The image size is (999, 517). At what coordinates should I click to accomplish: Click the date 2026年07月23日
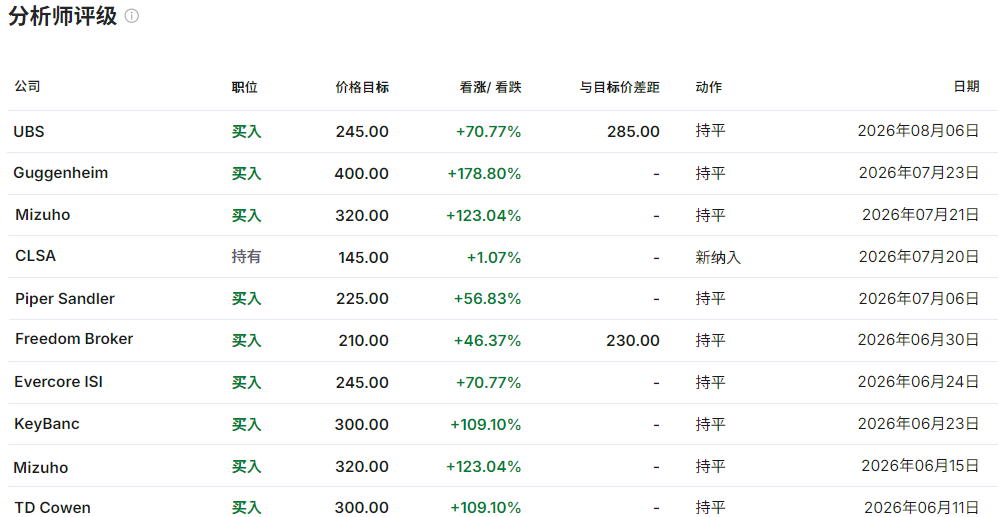click(919, 173)
